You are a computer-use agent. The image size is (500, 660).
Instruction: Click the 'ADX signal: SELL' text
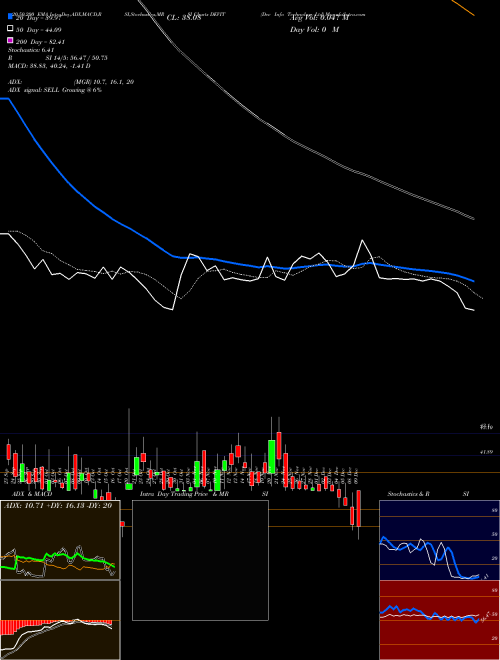click(x=34, y=90)
